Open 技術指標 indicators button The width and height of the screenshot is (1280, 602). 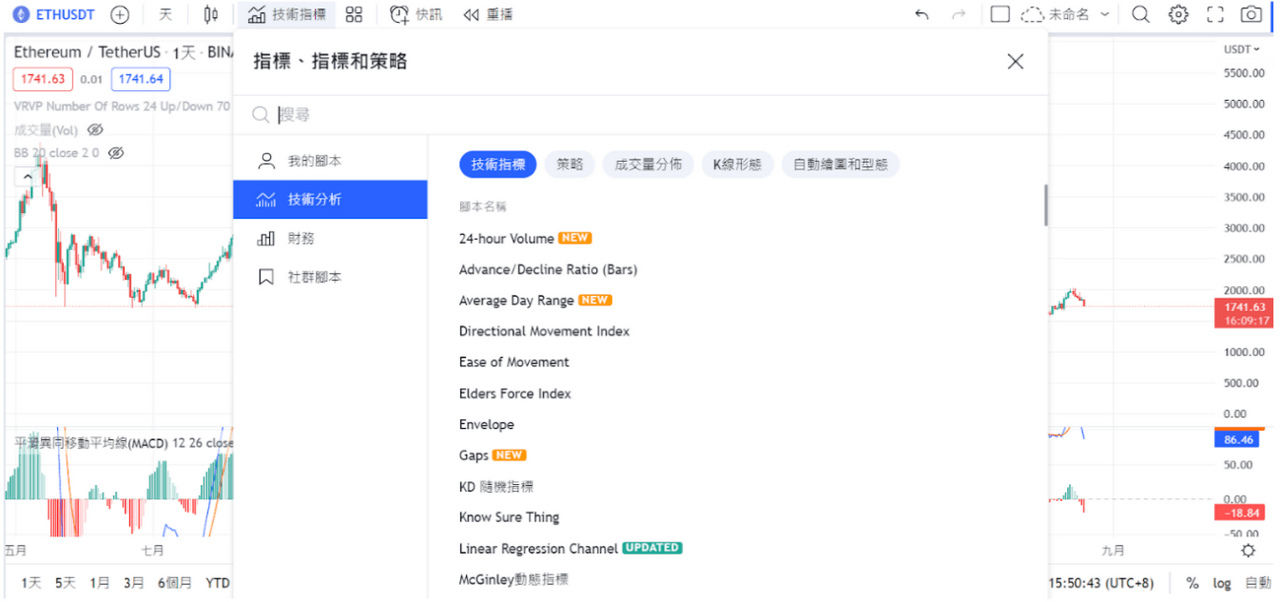(x=287, y=15)
